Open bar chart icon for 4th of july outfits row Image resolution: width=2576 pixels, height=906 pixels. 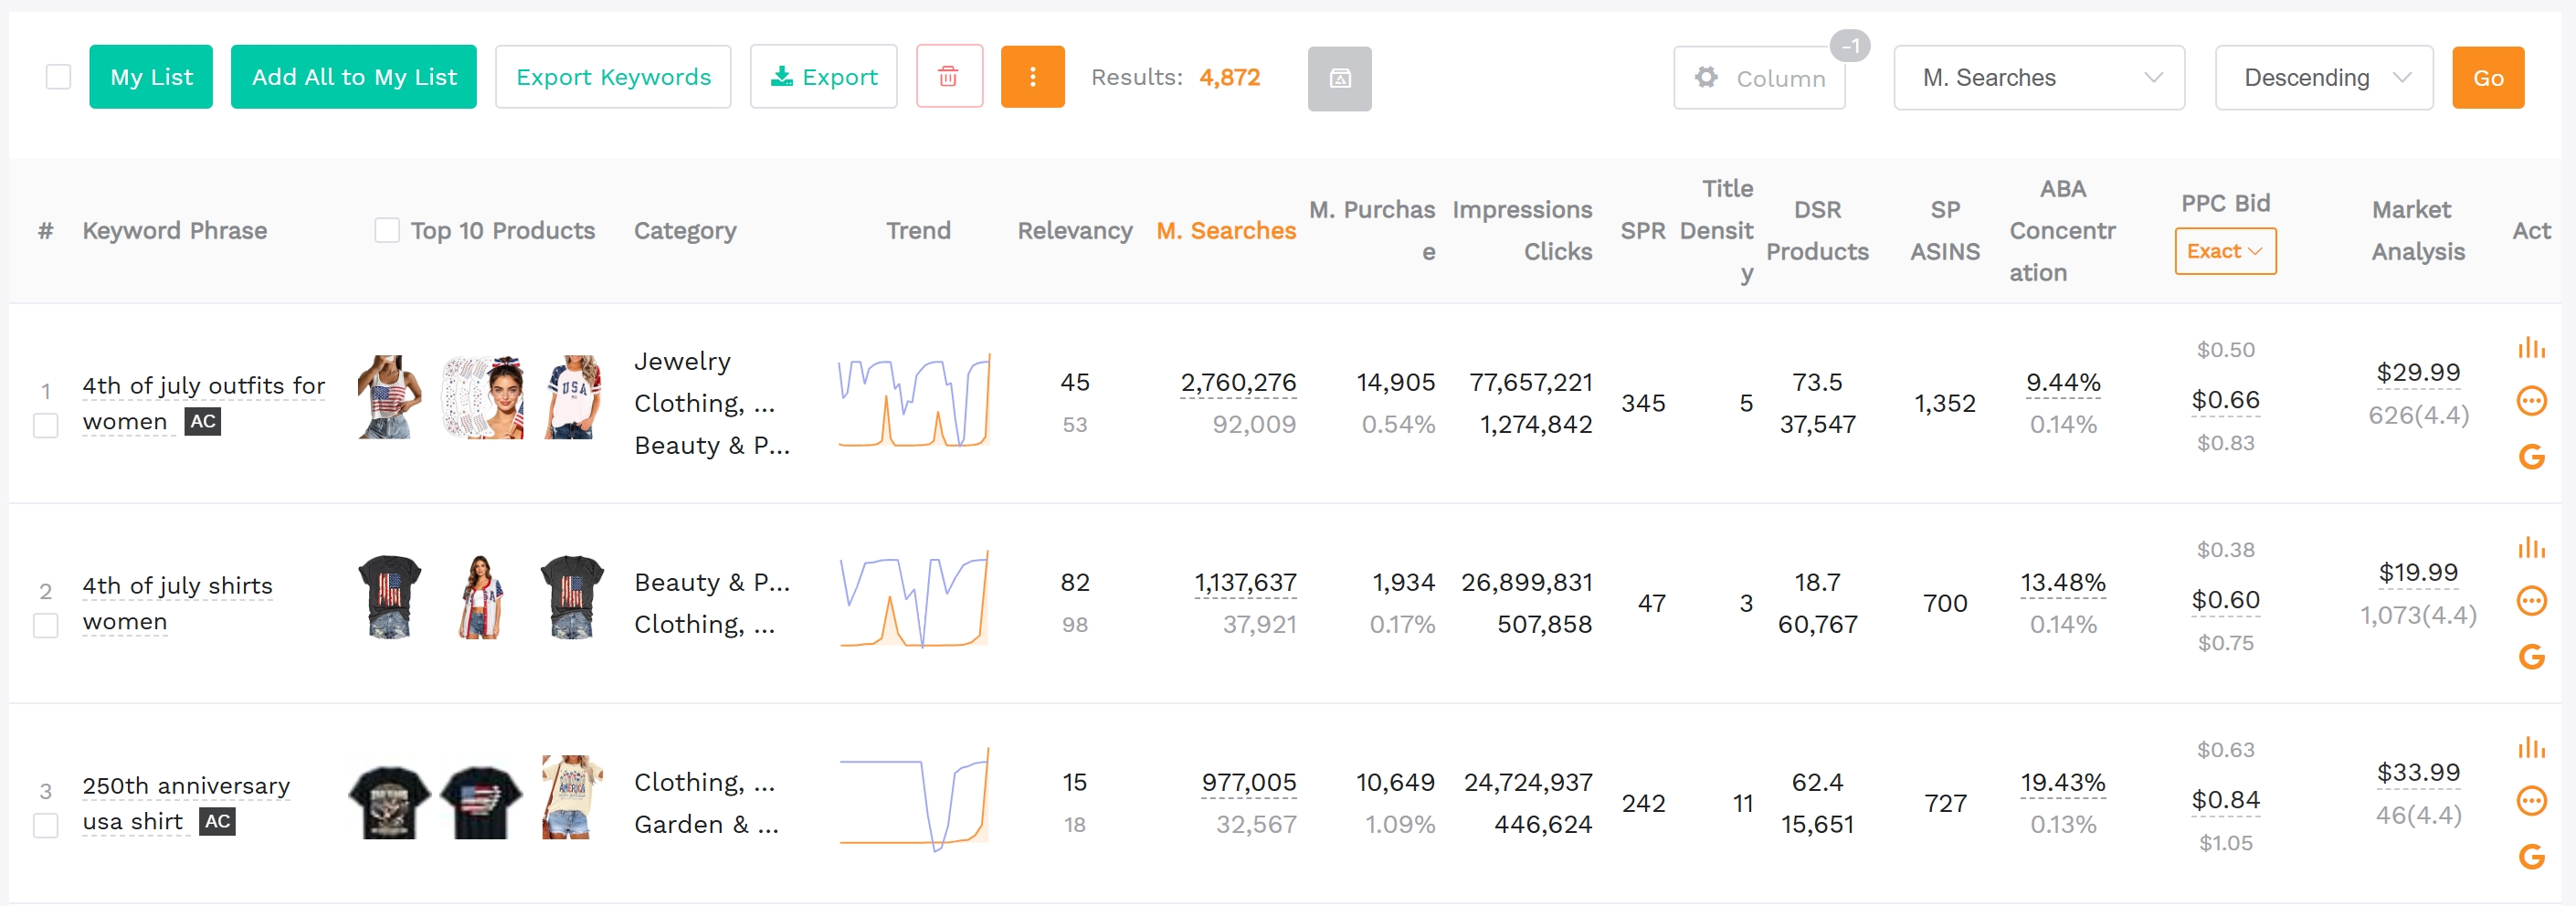(2531, 347)
